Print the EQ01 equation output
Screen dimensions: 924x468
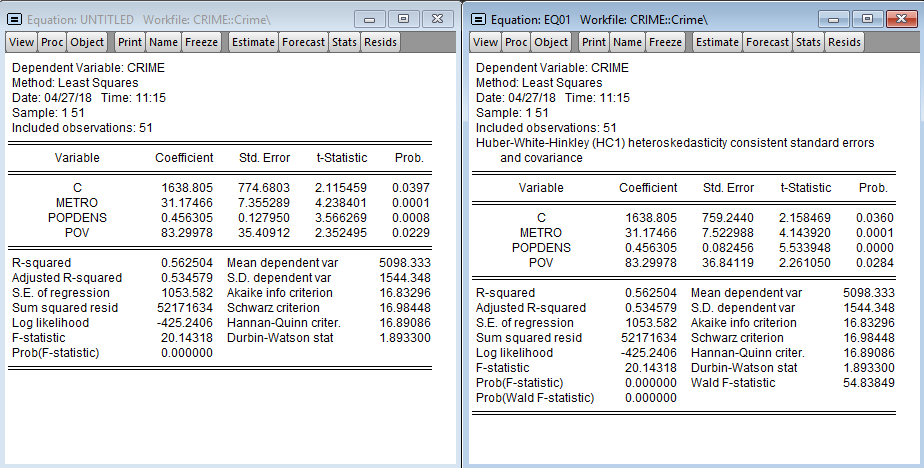(x=593, y=42)
